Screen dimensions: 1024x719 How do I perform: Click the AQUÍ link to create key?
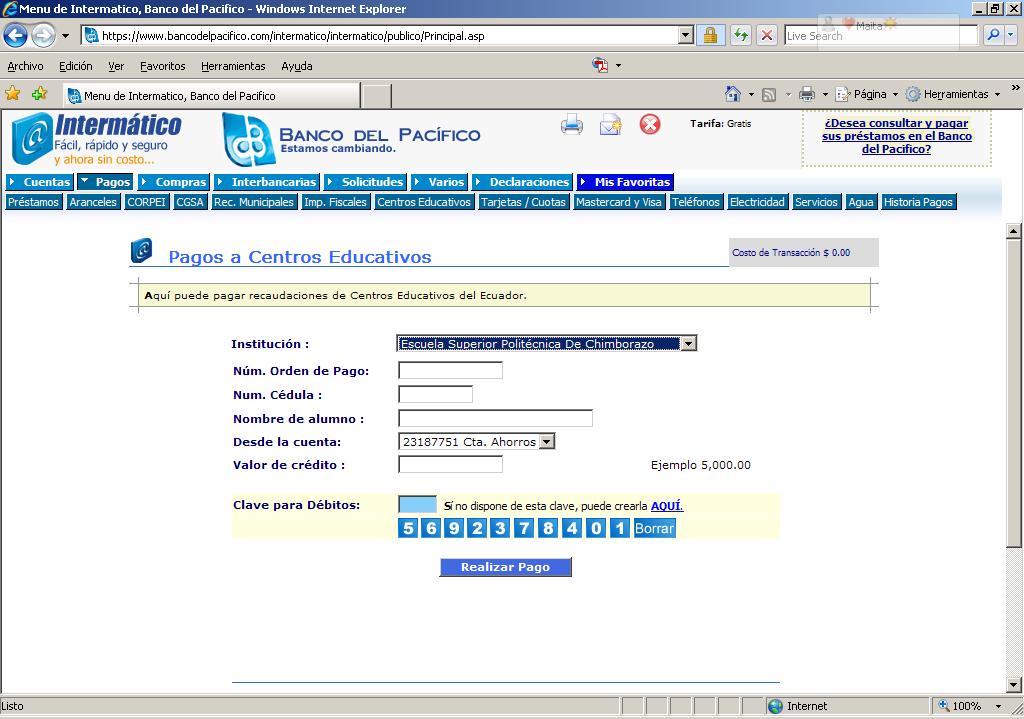667,506
